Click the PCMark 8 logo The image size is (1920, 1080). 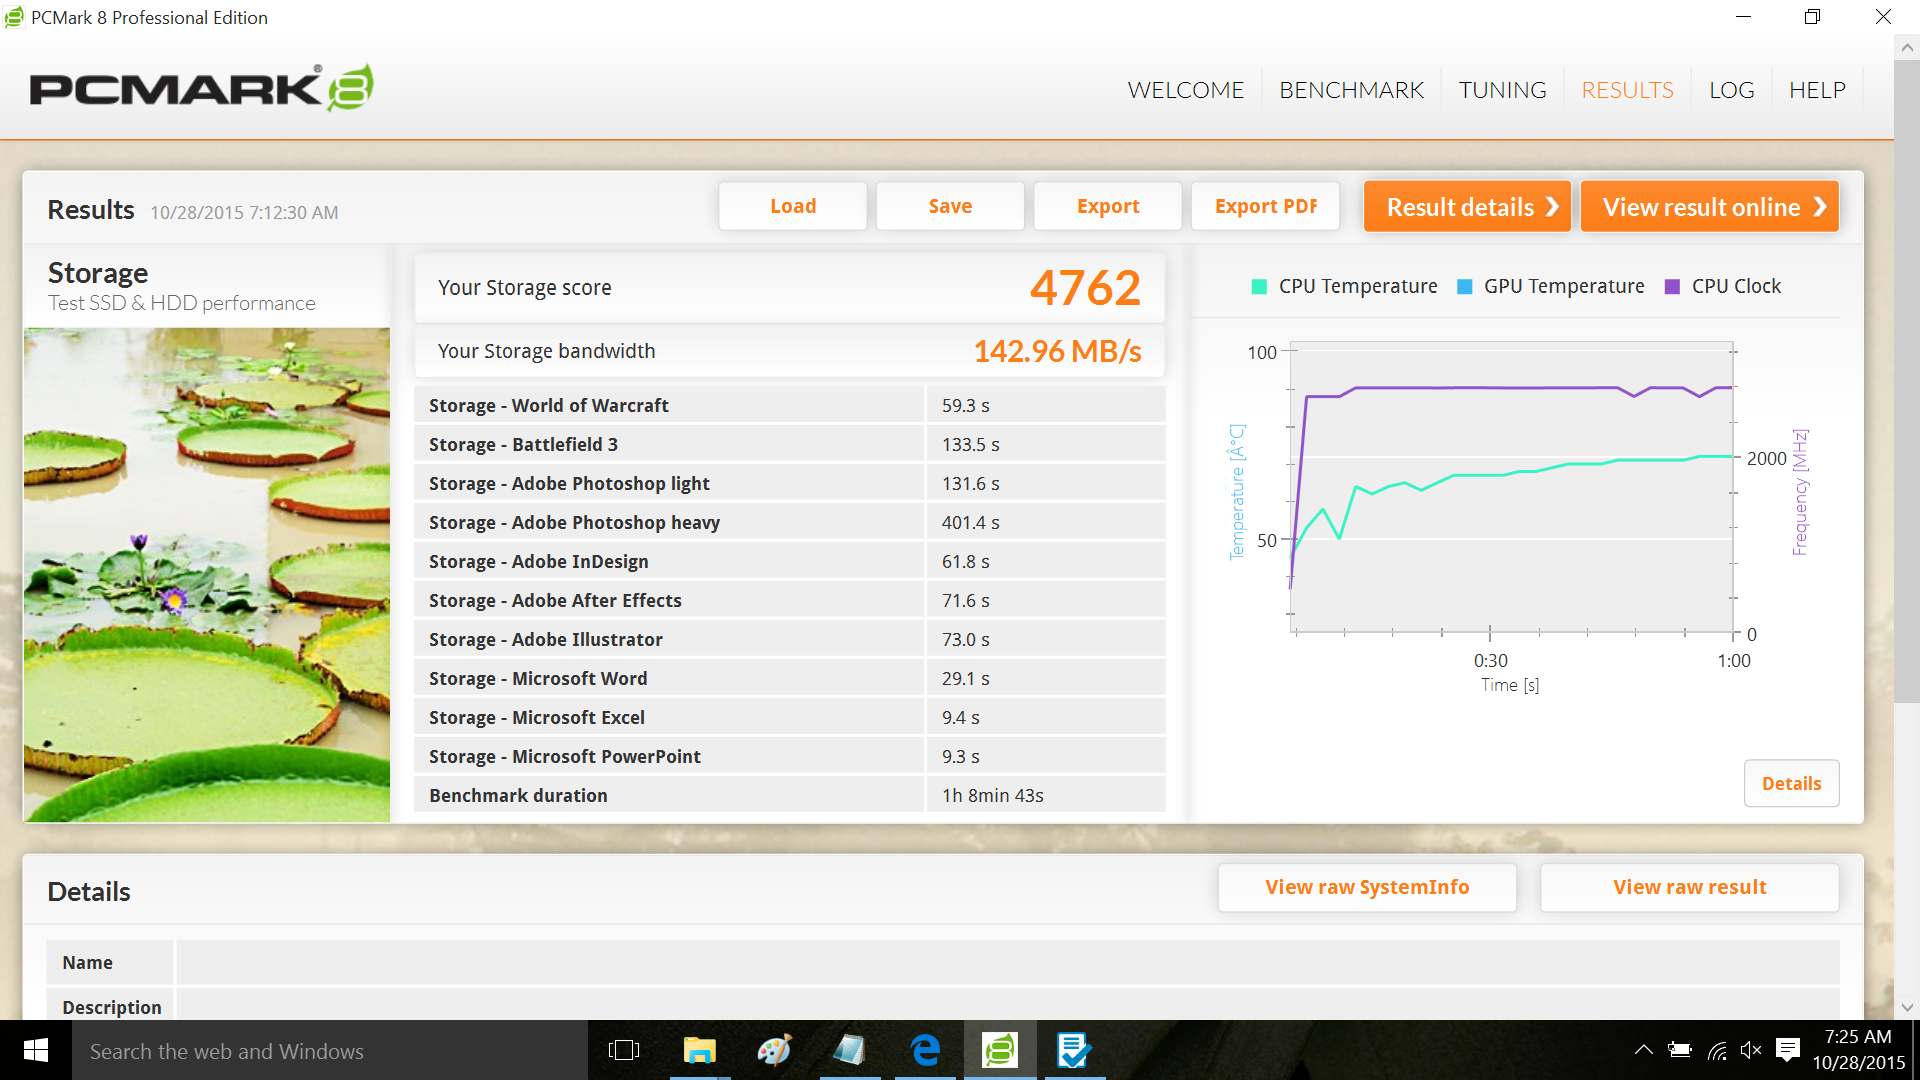point(201,88)
